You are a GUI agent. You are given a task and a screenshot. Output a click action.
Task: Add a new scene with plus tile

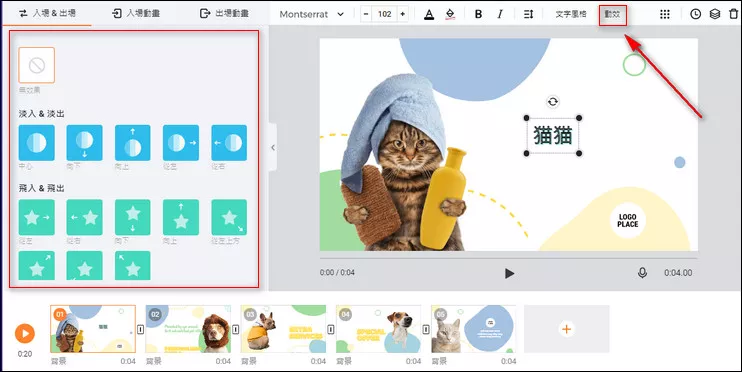coord(566,329)
